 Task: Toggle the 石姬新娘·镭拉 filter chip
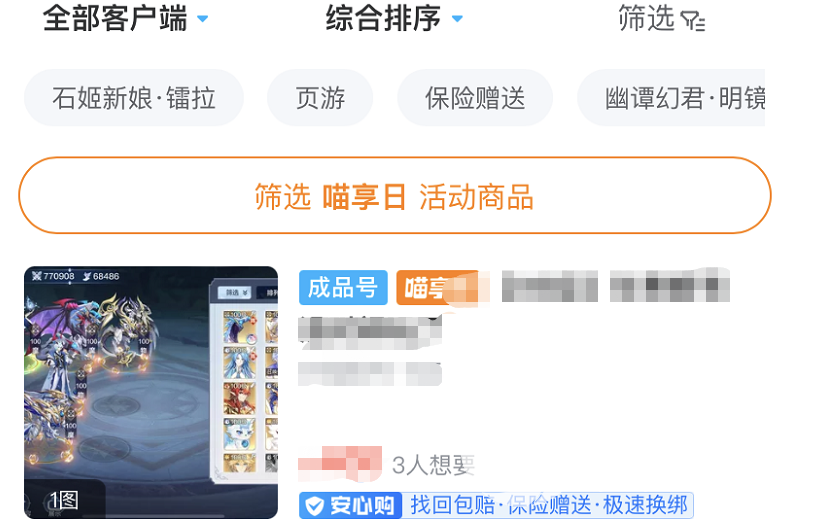tap(134, 98)
